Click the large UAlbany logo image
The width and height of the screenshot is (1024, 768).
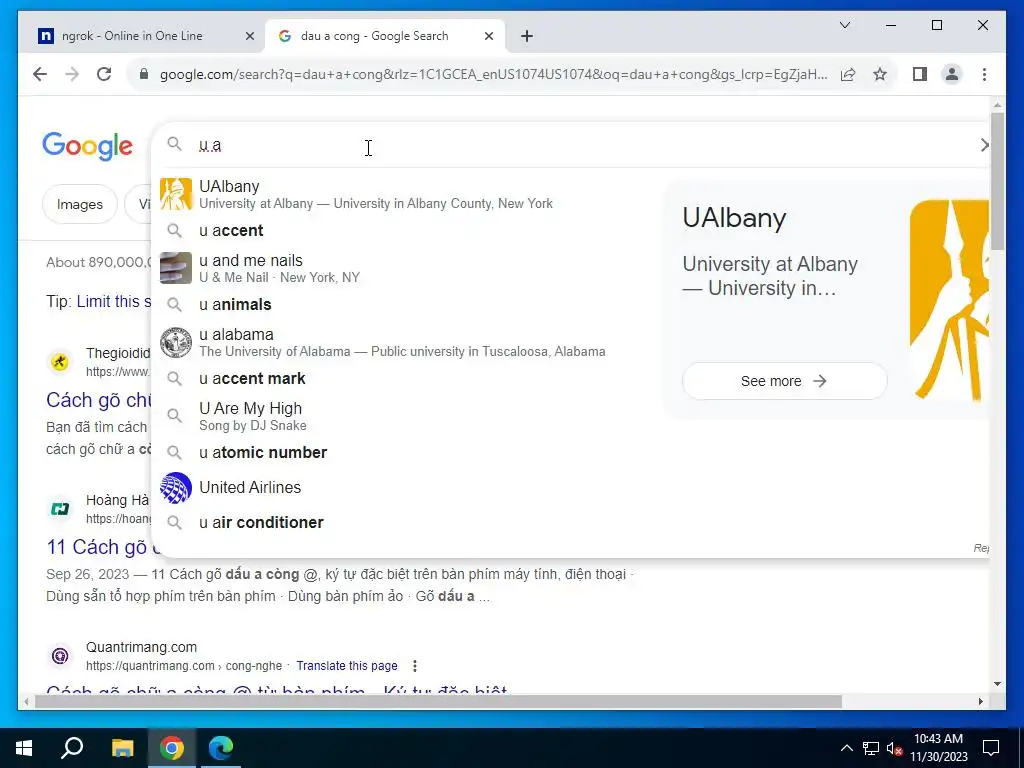(949, 300)
